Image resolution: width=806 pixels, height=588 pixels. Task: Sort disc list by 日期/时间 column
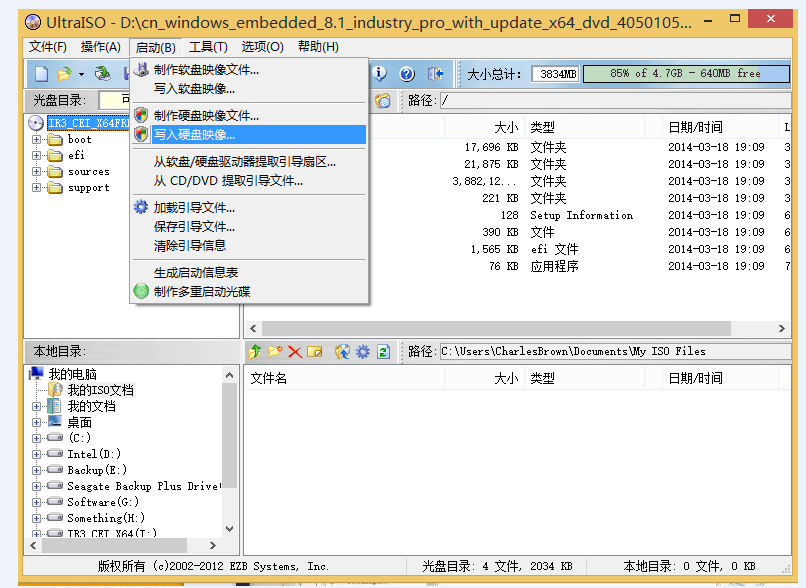point(720,127)
